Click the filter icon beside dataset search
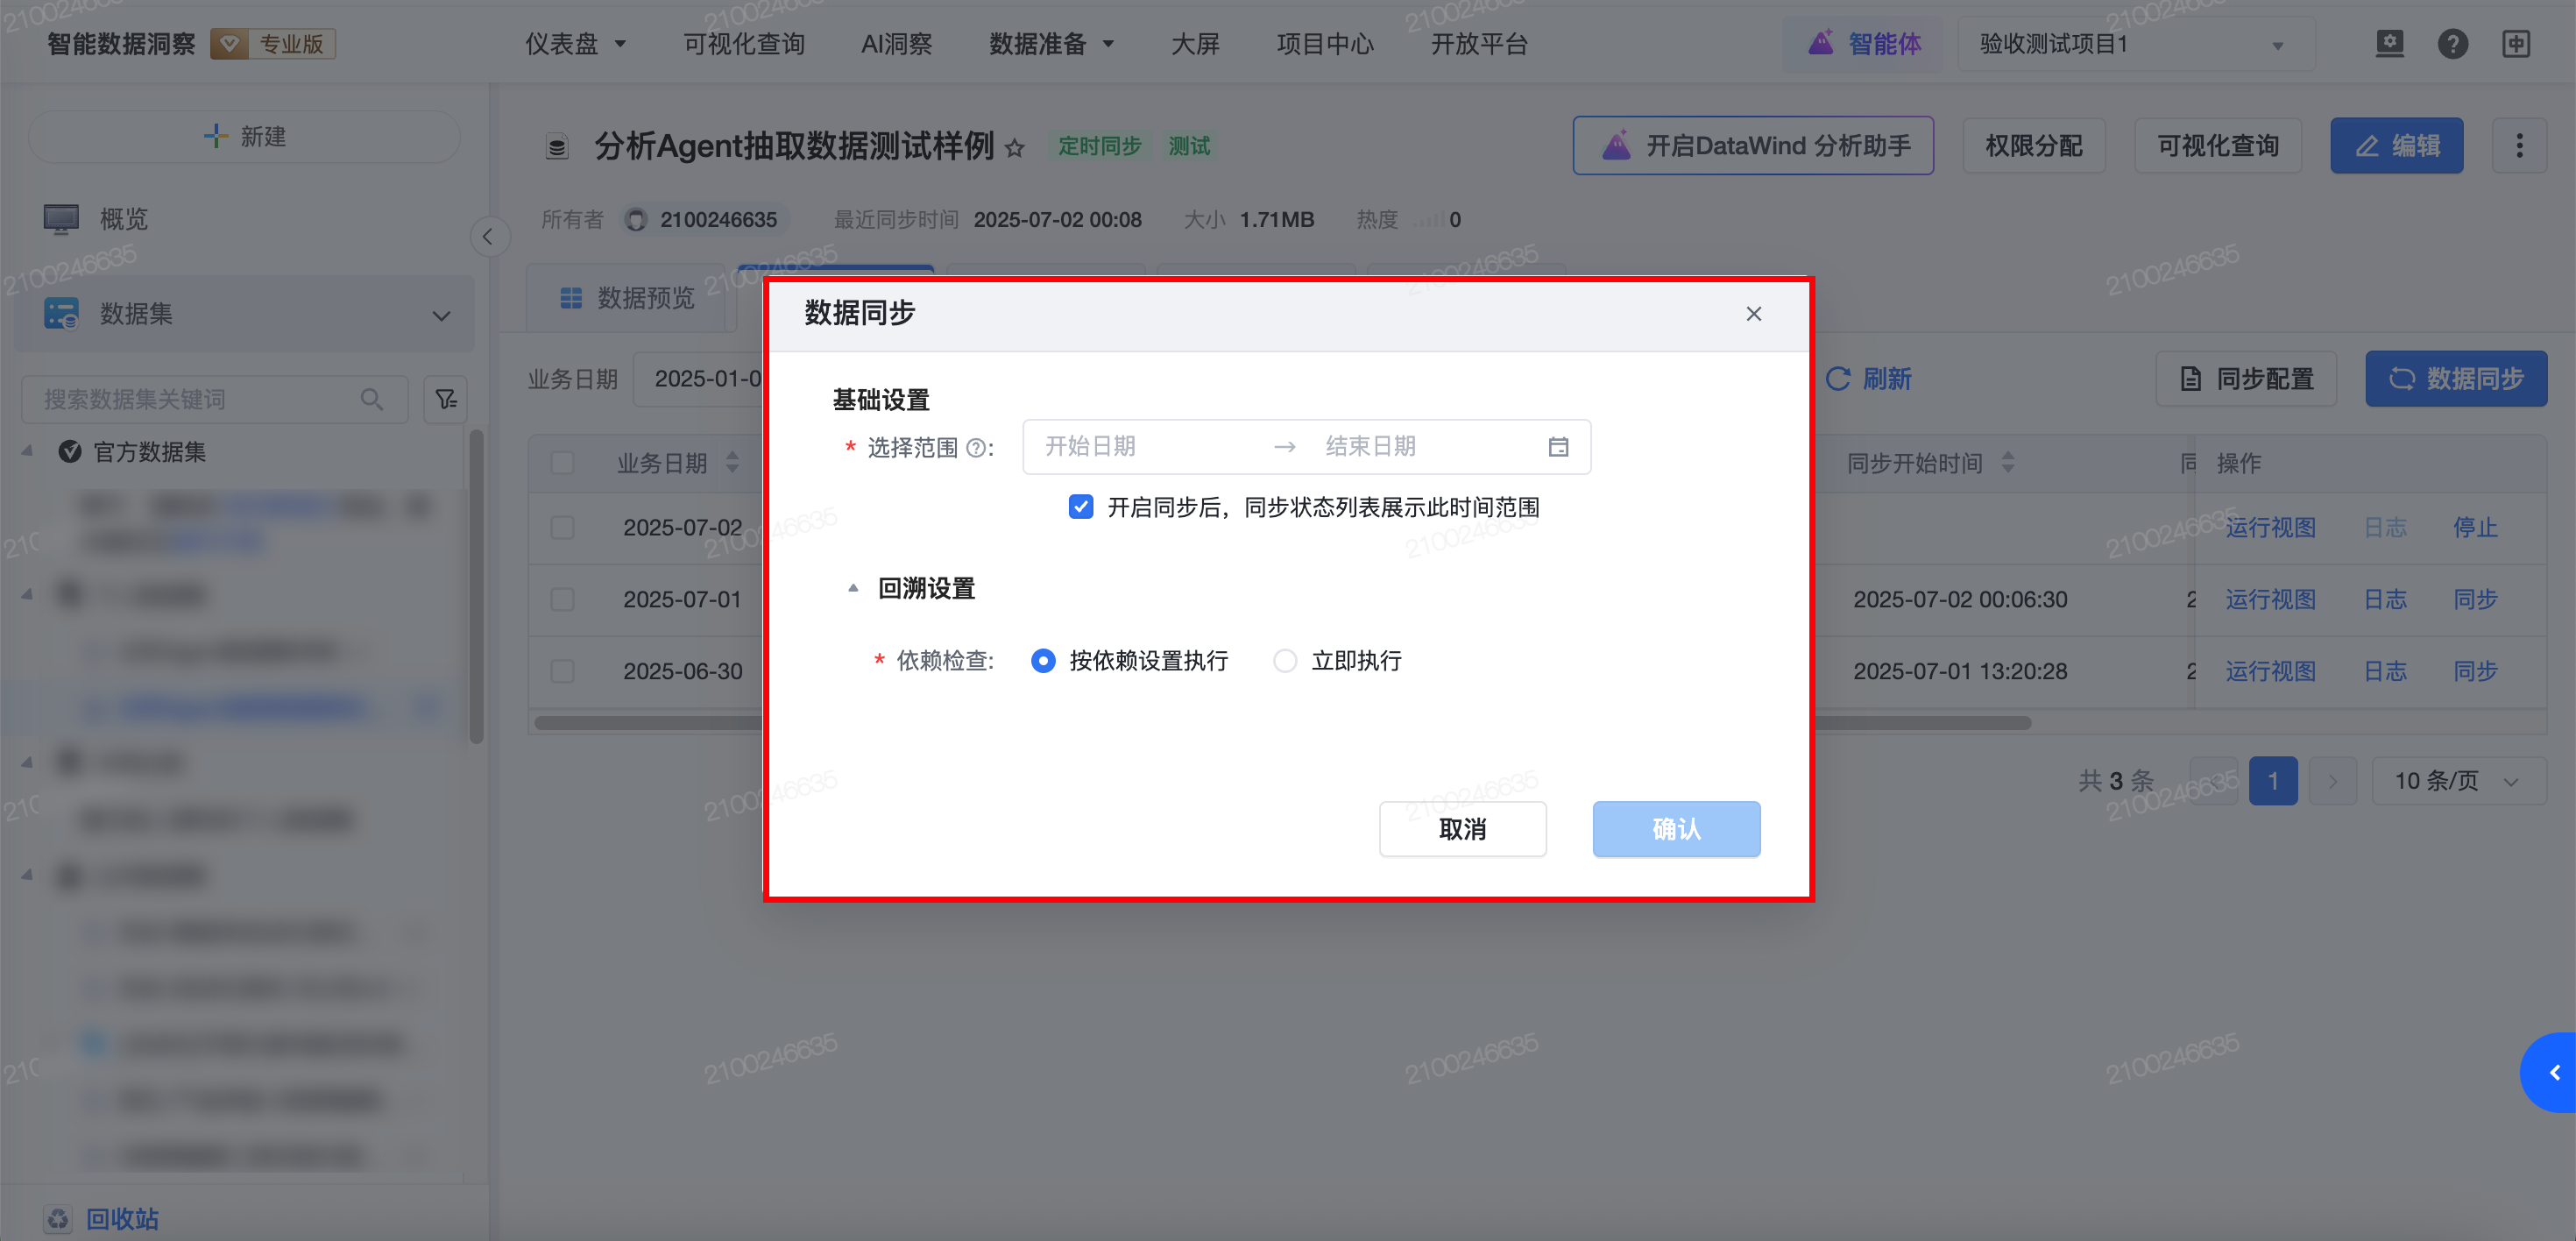The width and height of the screenshot is (2576, 1241). pyautogui.click(x=446, y=399)
